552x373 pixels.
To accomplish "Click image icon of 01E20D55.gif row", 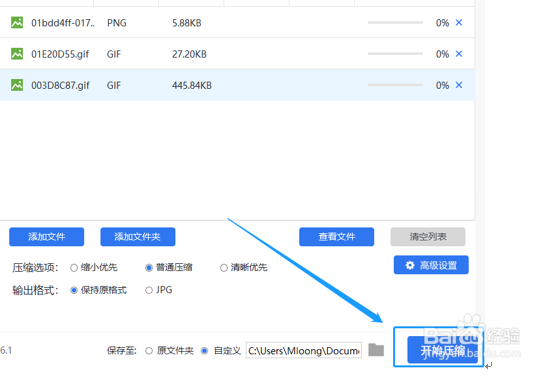I will pyautogui.click(x=17, y=54).
